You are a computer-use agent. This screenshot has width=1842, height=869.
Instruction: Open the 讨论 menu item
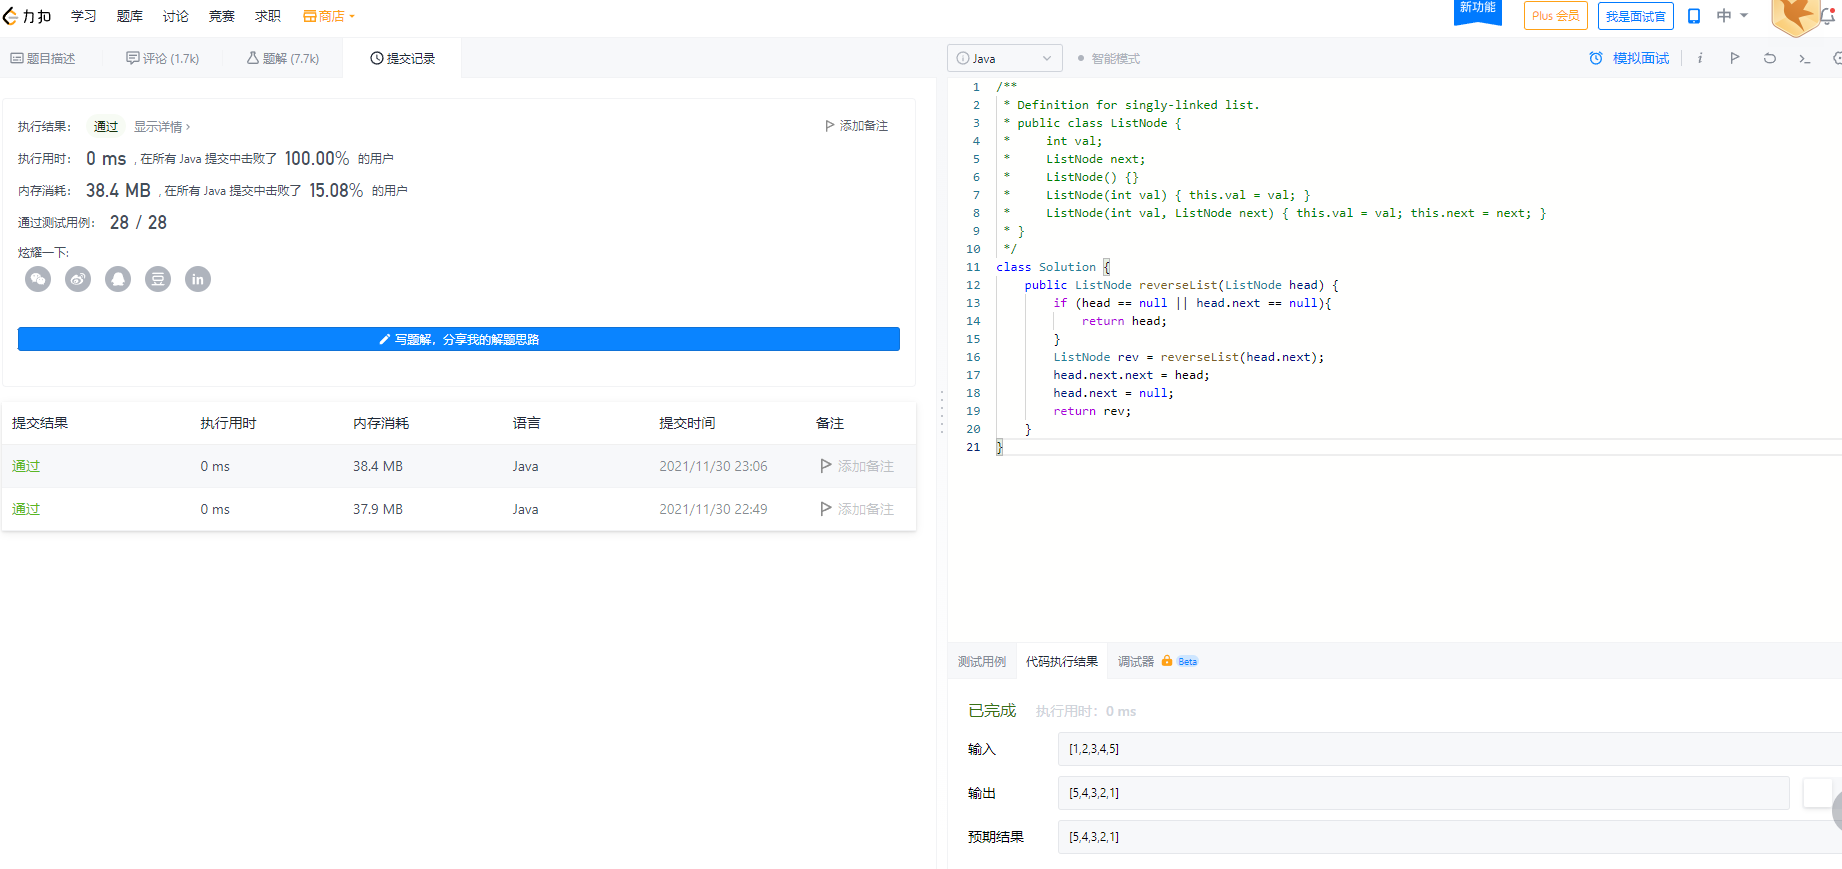176,16
